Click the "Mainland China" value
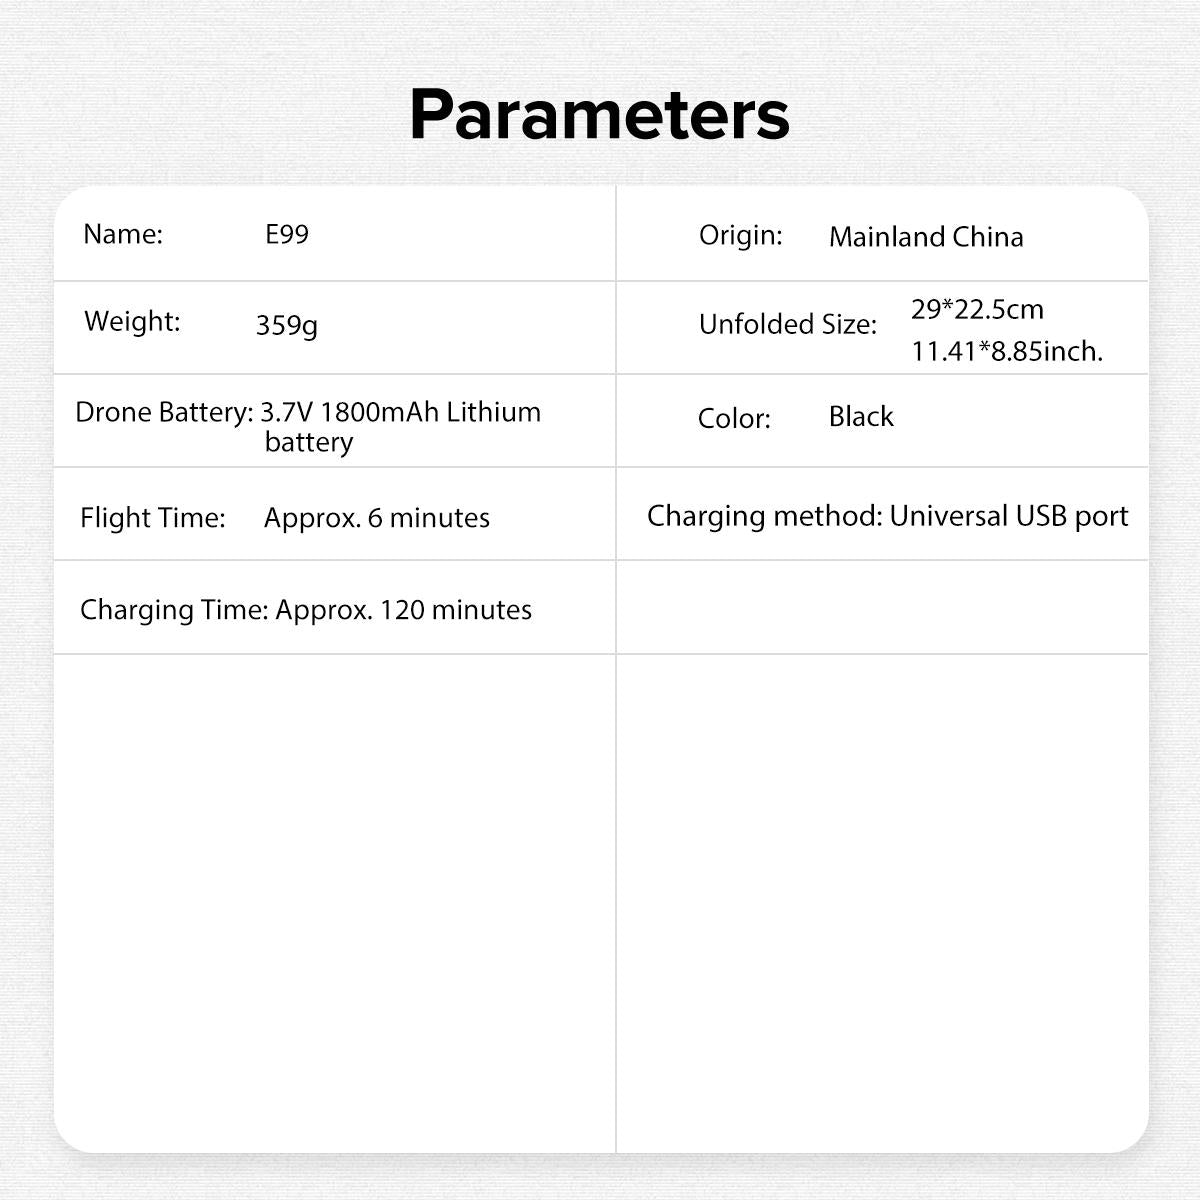 pos(926,237)
